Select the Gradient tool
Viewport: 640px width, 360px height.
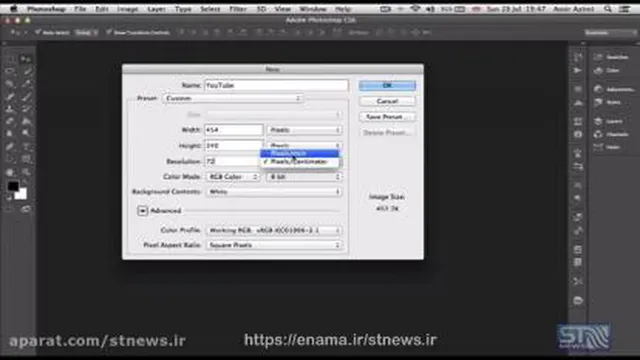(26, 121)
